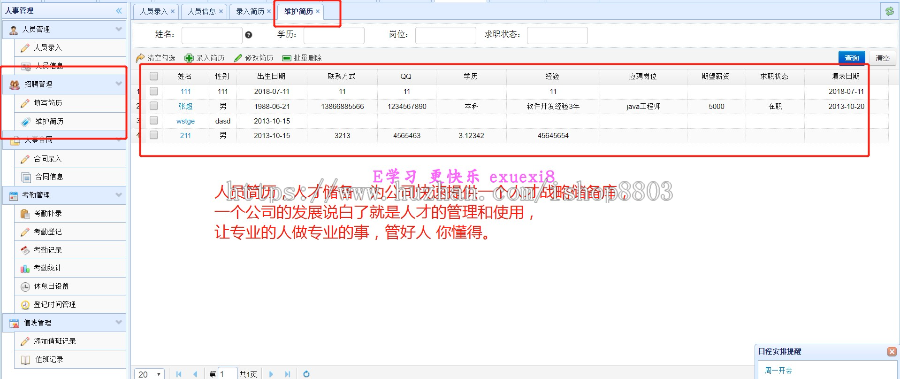Collapse the 人事管理 sidebar with double-arrow icon
Screen dimensions: 900x379
pos(119,10)
